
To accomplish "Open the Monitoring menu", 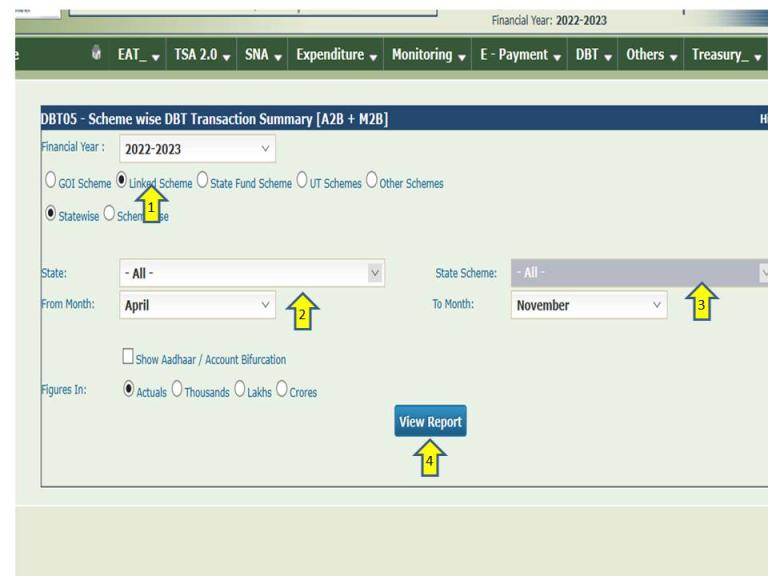I will tap(428, 54).
